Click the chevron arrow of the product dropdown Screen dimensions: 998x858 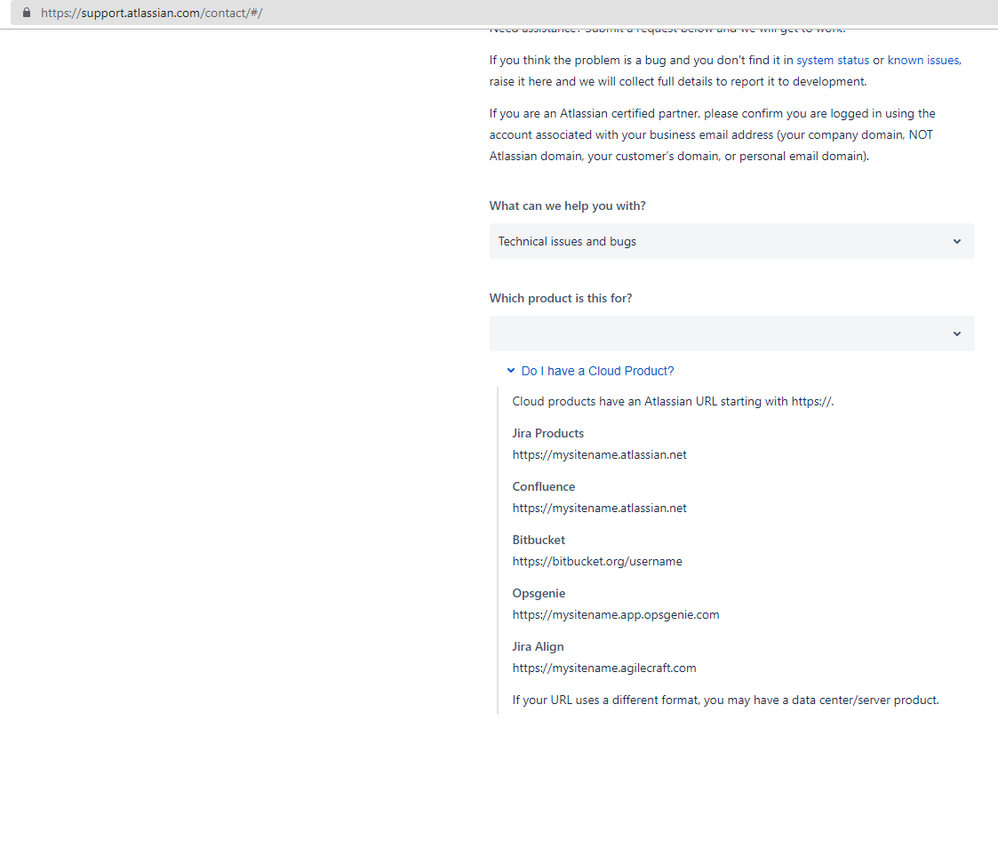pyautogui.click(x=957, y=334)
